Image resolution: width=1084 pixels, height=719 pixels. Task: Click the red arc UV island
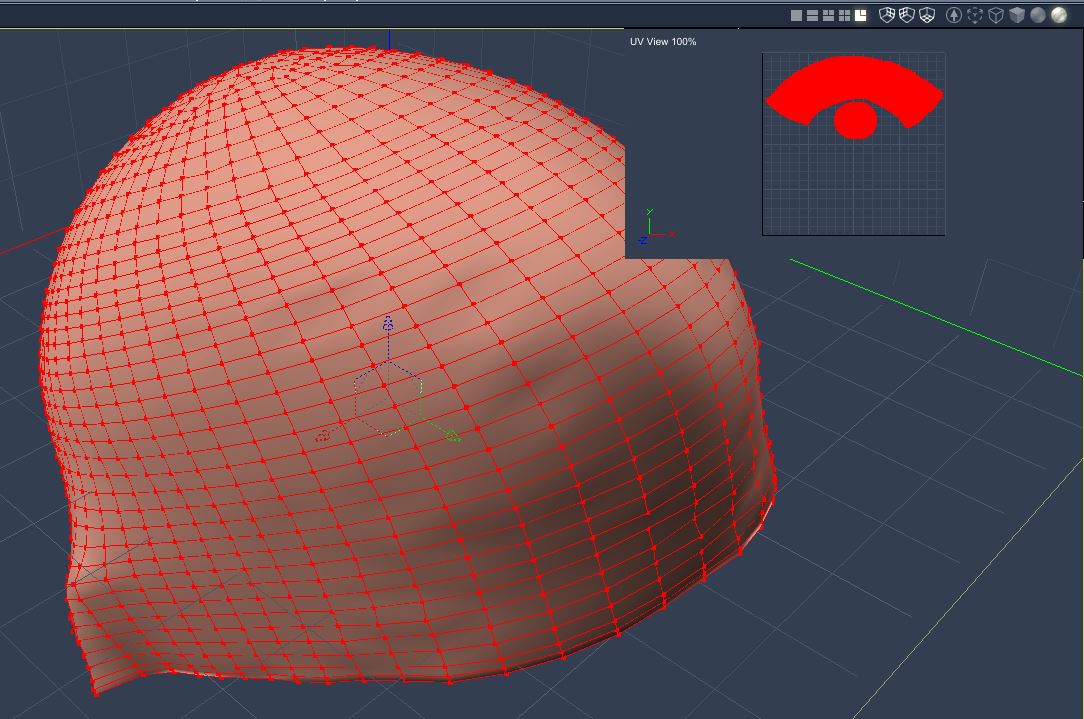tap(854, 77)
